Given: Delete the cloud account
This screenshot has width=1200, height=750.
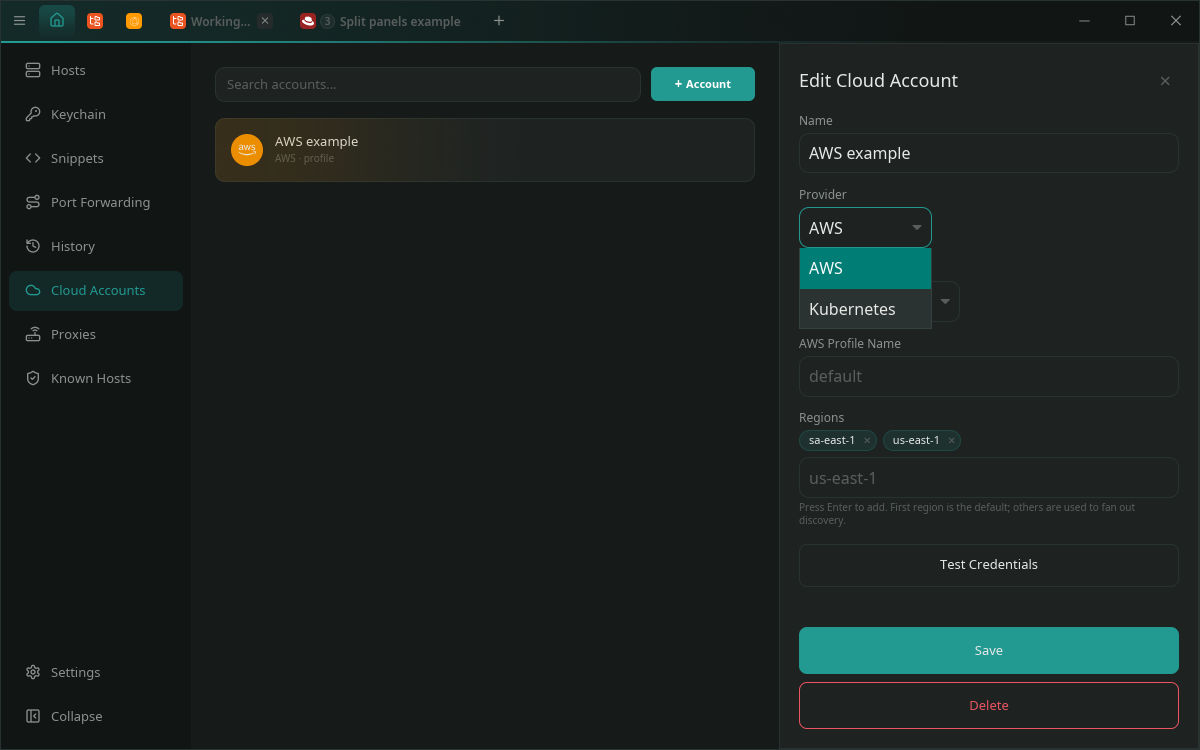Looking at the screenshot, I should coord(989,705).
